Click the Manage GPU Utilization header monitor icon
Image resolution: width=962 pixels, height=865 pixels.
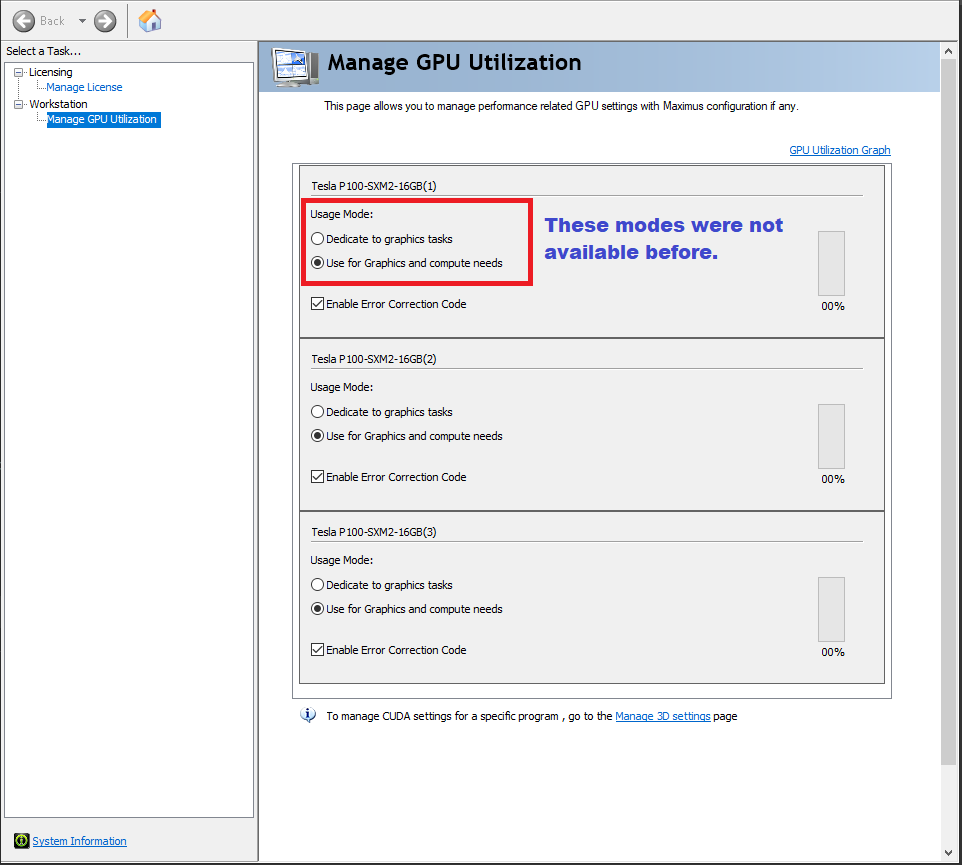point(295,66)
